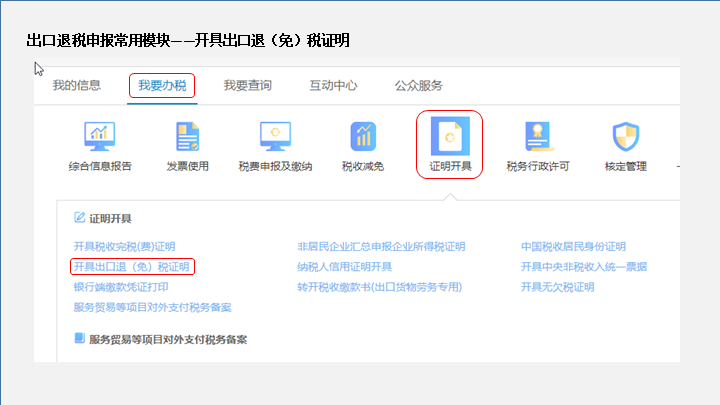
Task: Open 税务行政许可 icon
Action: pyautogui.click(x=538, y=136)
